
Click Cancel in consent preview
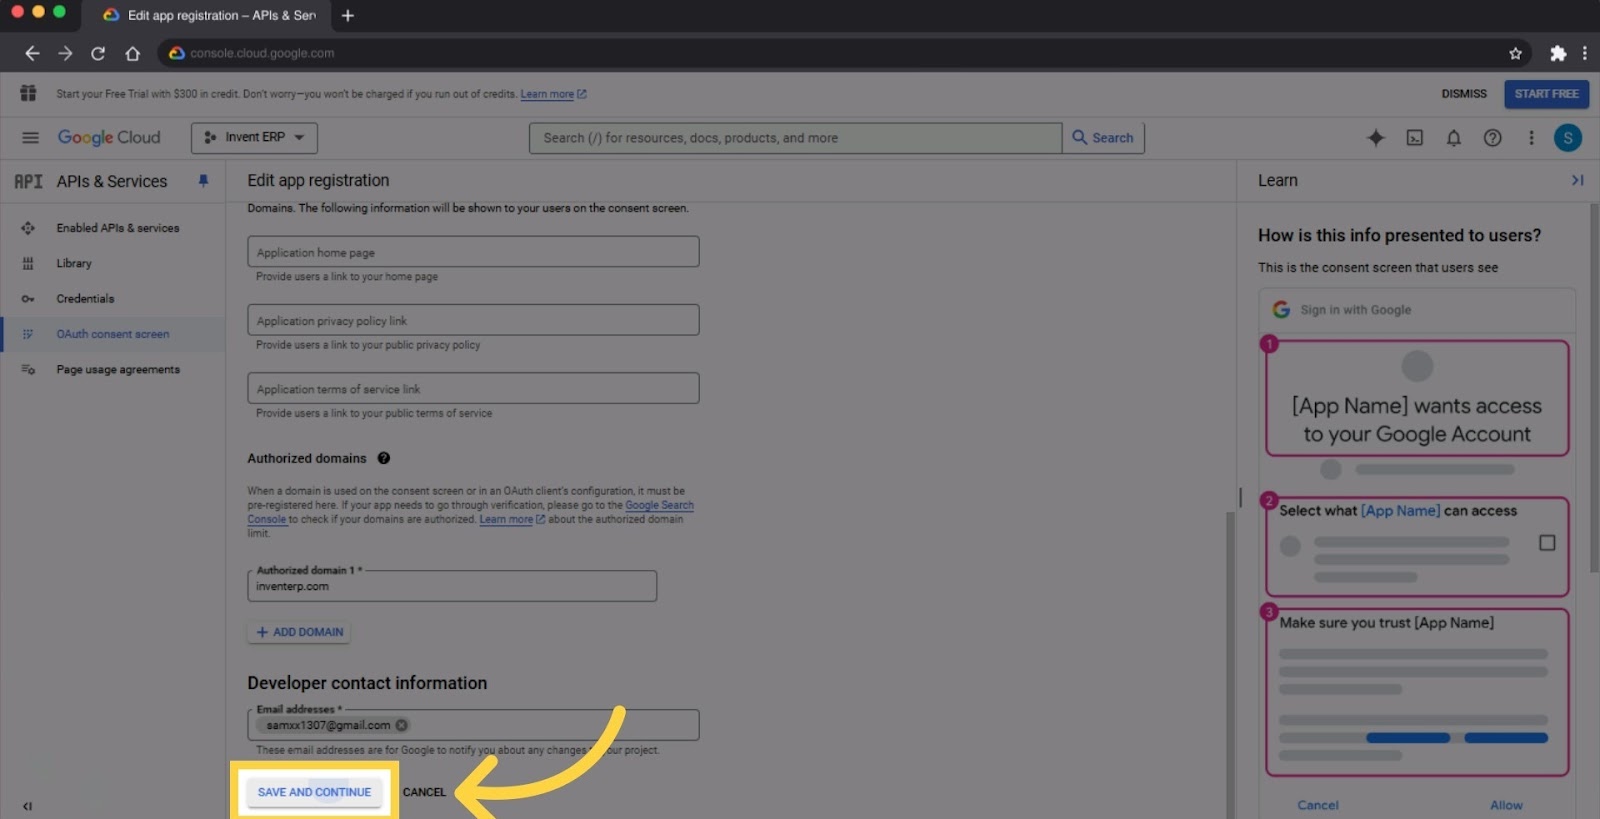coord(1317,805)
